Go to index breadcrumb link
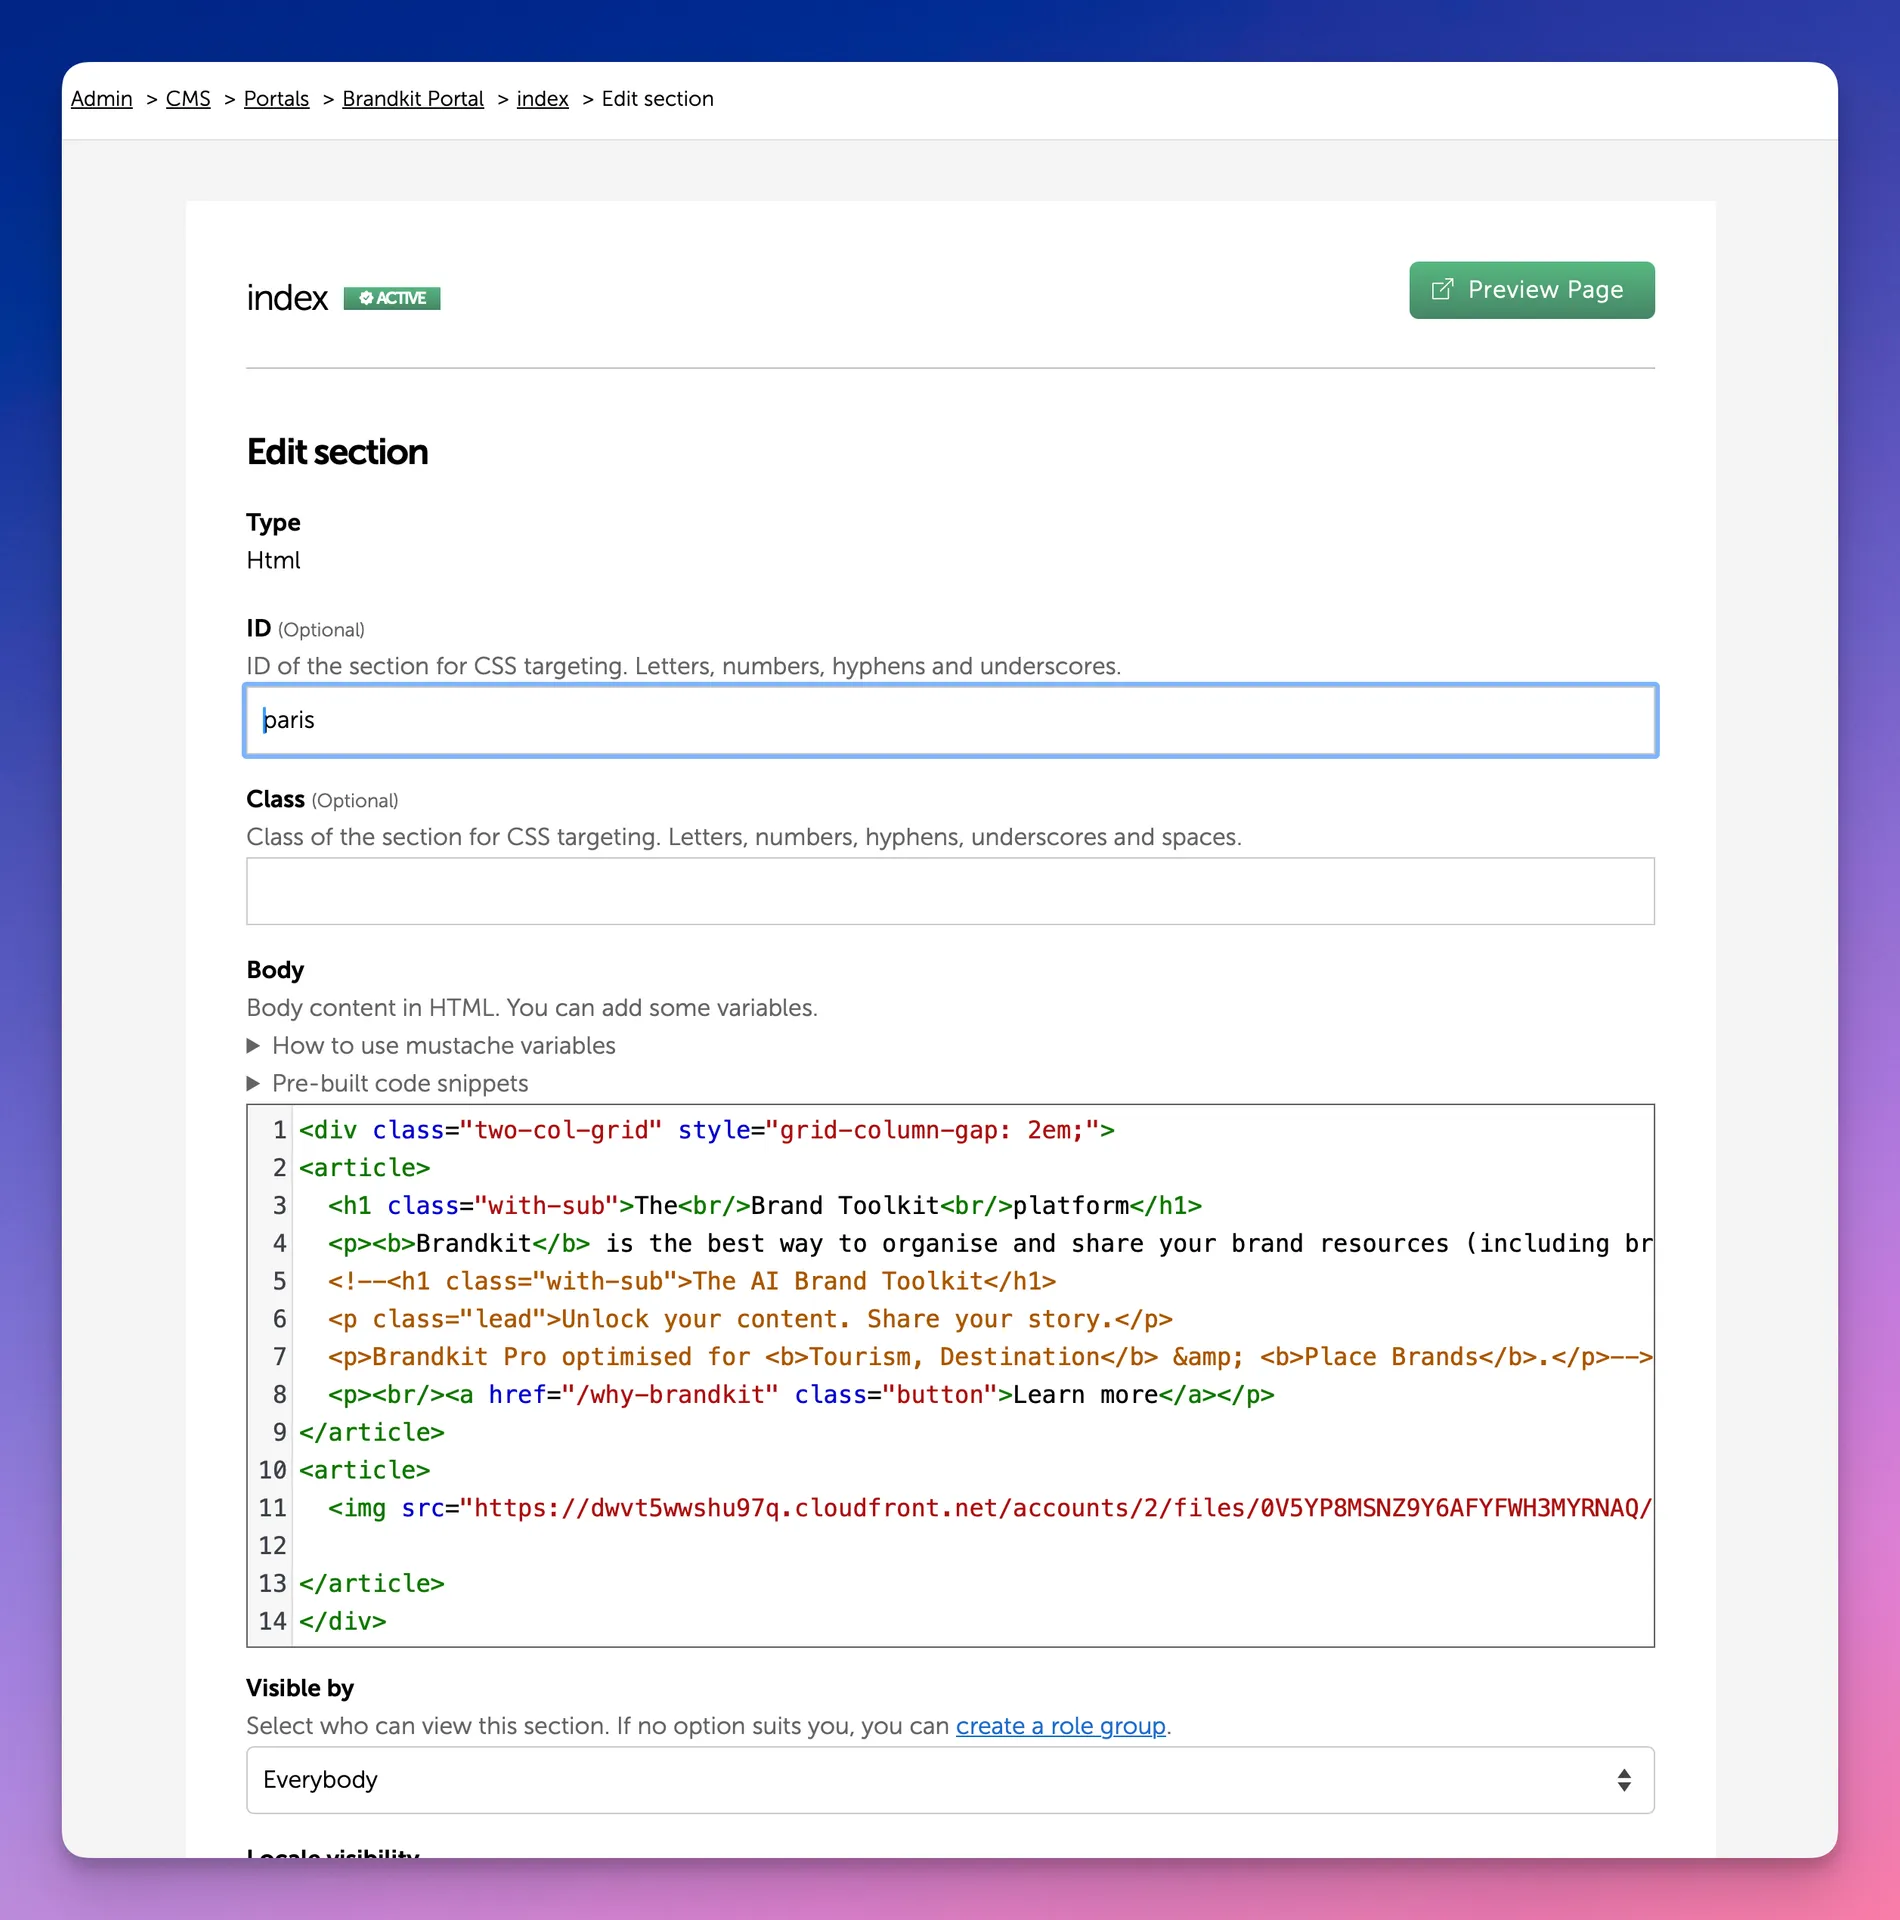Image resolution: width=1900 pixels, height=1920 pixels. coord(542,99)
